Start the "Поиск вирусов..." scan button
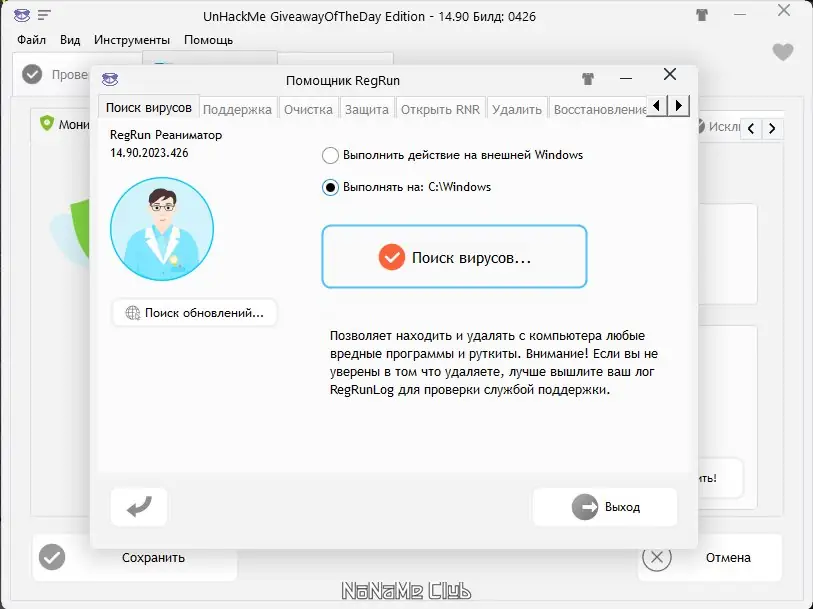This screenshot has height=609, width=813. pos(454,257)
